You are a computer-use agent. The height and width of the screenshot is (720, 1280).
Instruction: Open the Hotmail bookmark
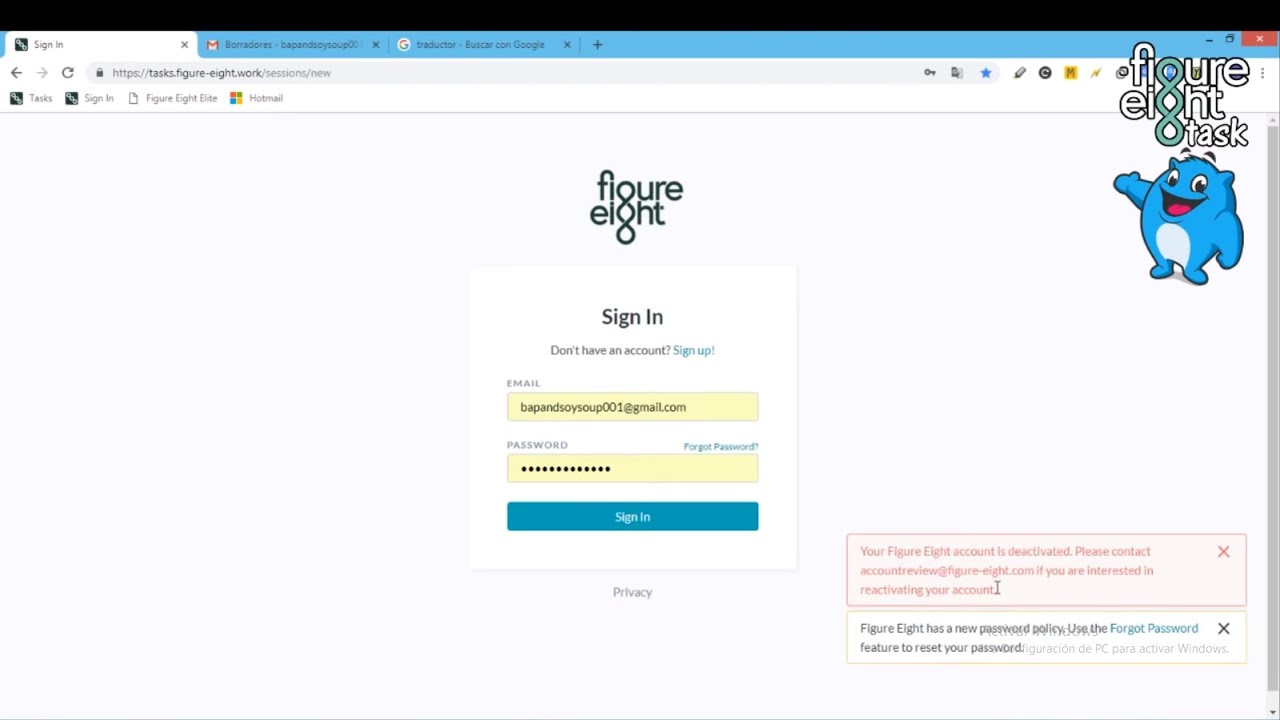click(257, 98)
